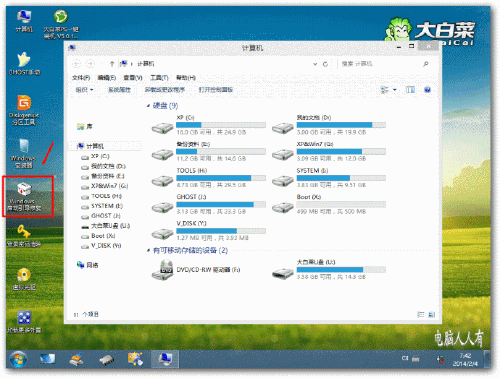This screenshot has height=378, width=500.
Task: Click the explorer Back arrow
Action: point(77,64)
